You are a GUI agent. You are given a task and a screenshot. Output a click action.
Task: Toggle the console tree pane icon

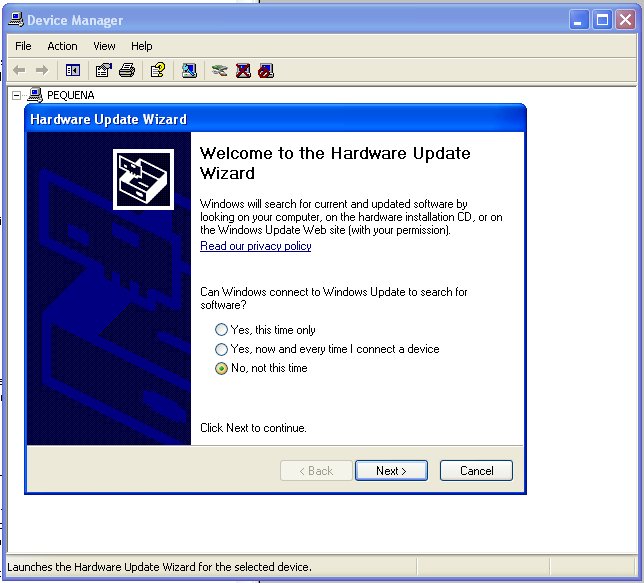73,70
